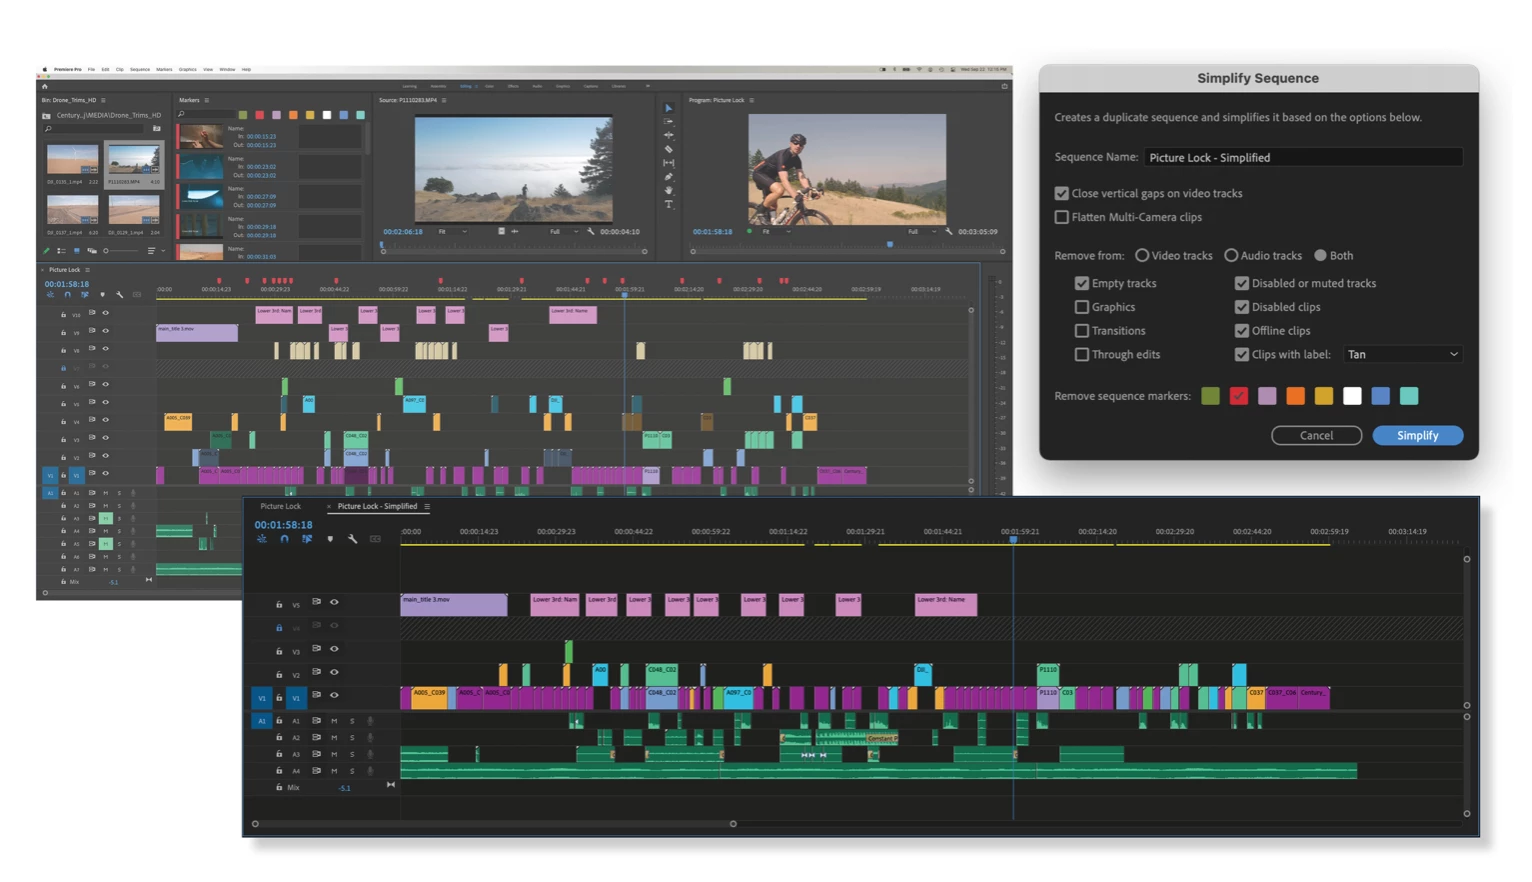Switch to the Picture Lock timeline tab
Screen dimensions: 1532x882
coord(280,507)
